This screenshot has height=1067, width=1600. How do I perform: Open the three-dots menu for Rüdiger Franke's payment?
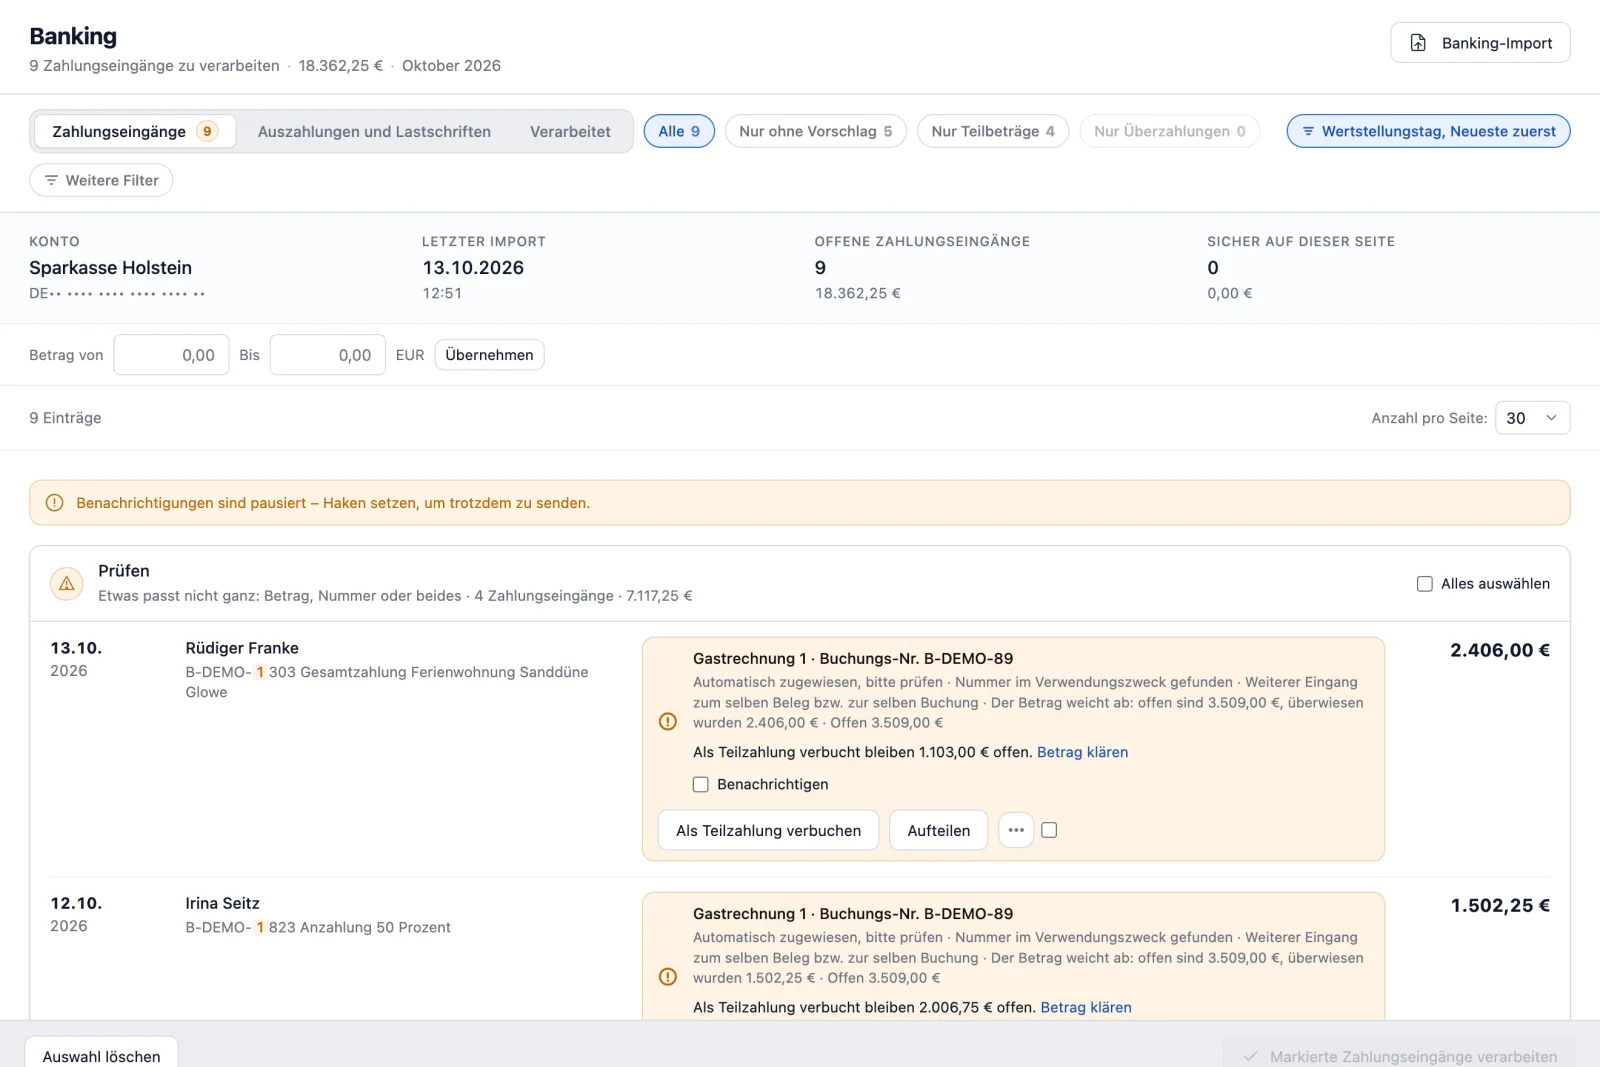tap(1016, 830)
